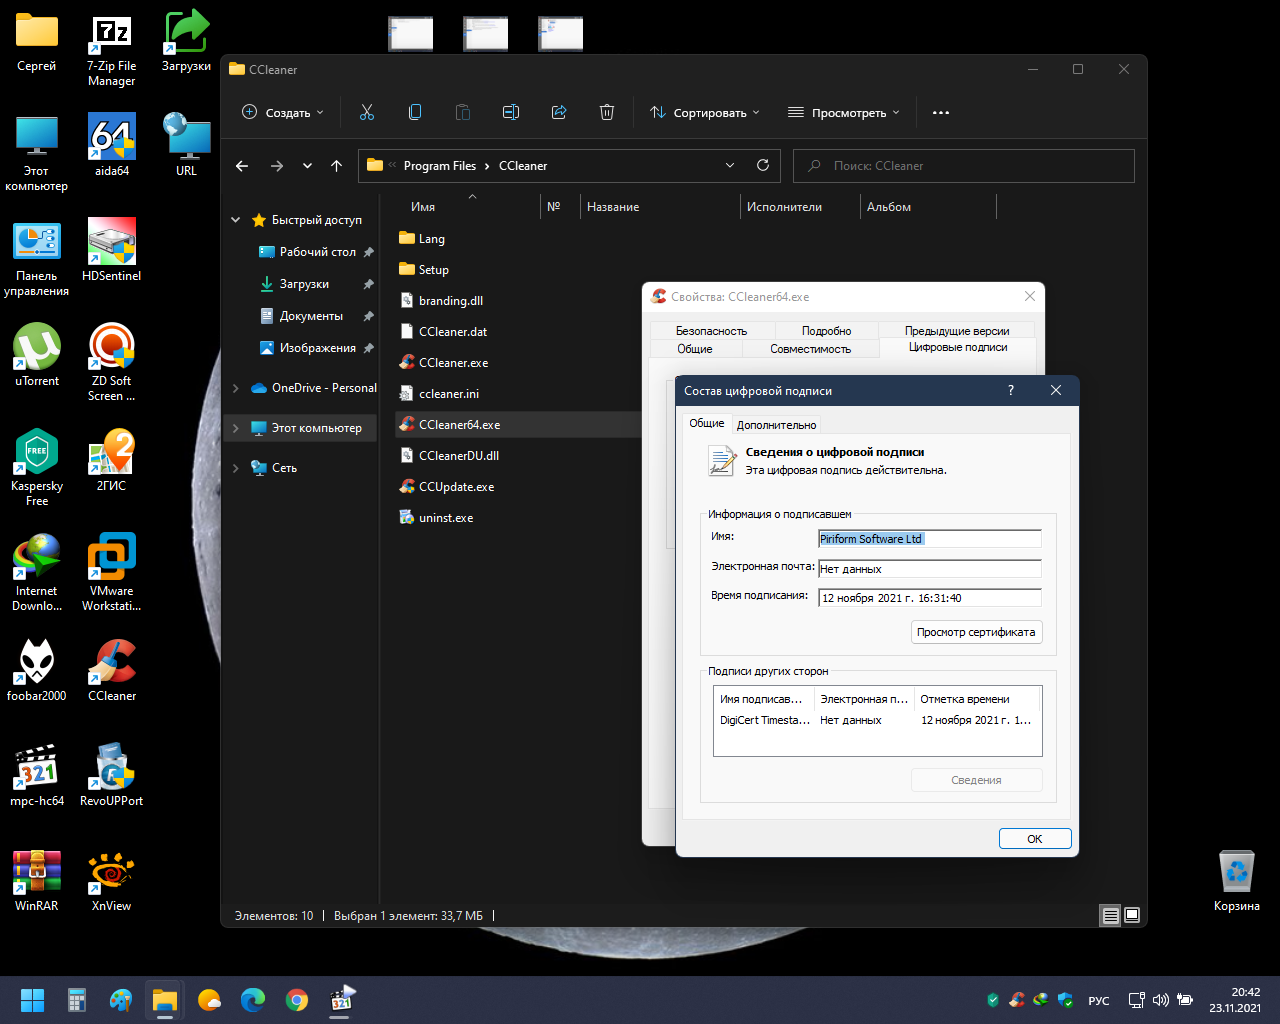The image size is (1280, 1024).
Task: Switch to details view icon in status bar
Action: coord(1110,915)
